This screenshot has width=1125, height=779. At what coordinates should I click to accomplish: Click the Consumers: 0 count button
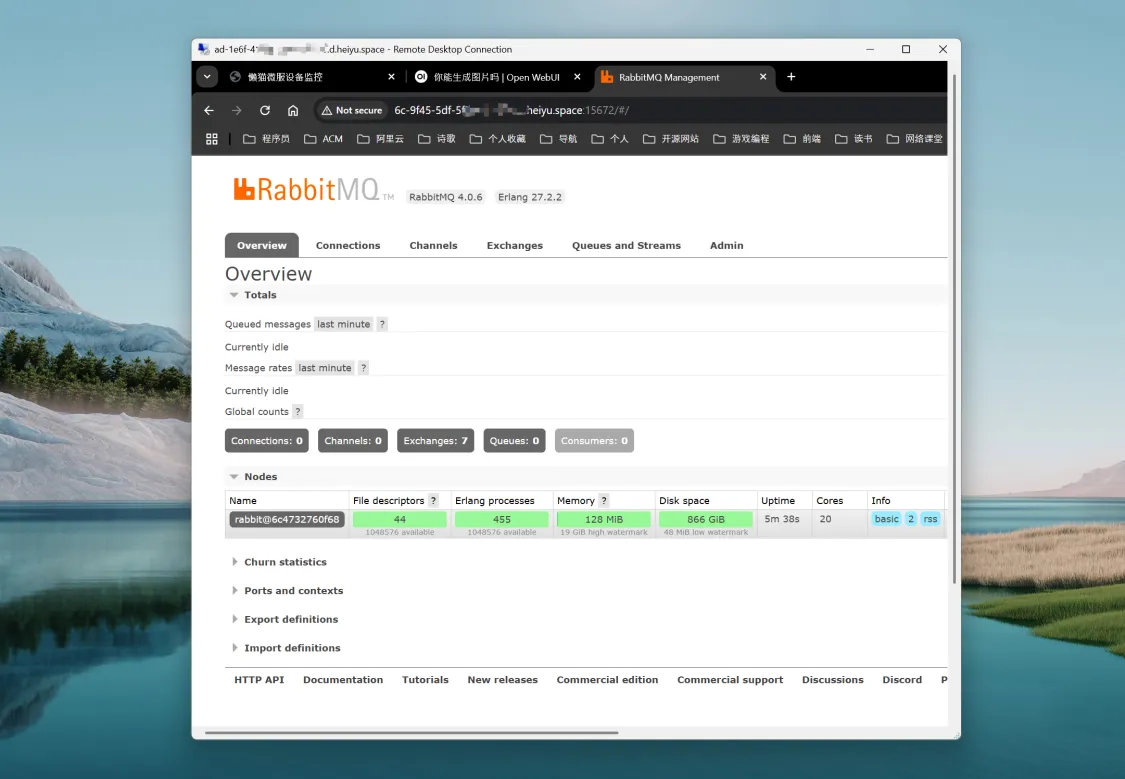[594, 440]
